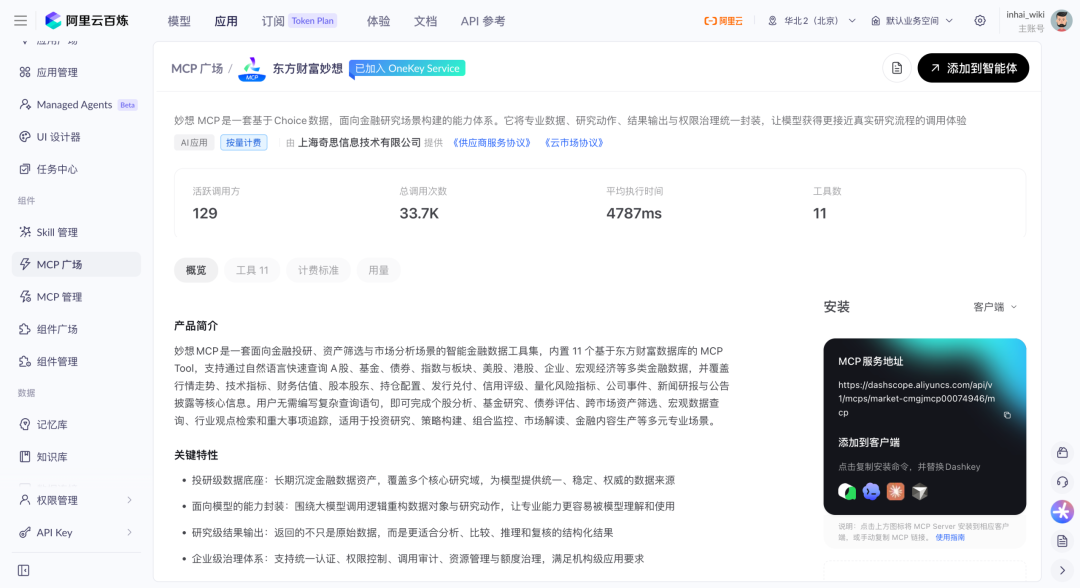This screenshot has height=588, width=1080.
Task: Click the Managed Agents Beta badge
Action: [x=127, y=105]
